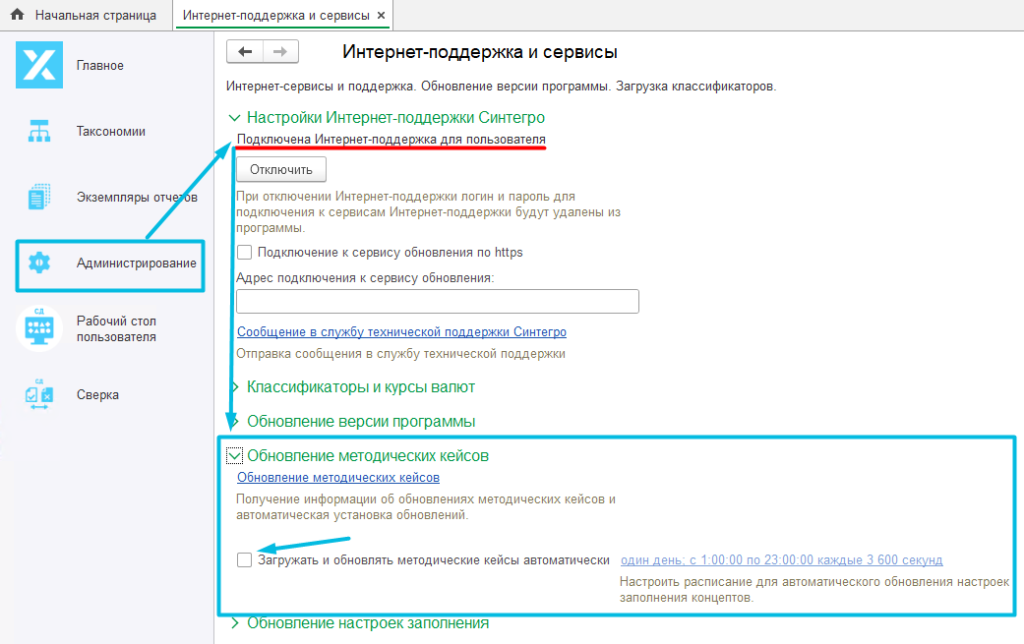This screenshot has height=644, width=1024.
Task: Enable Подключение к сервису обновления по https
Action: pos(243,252)
